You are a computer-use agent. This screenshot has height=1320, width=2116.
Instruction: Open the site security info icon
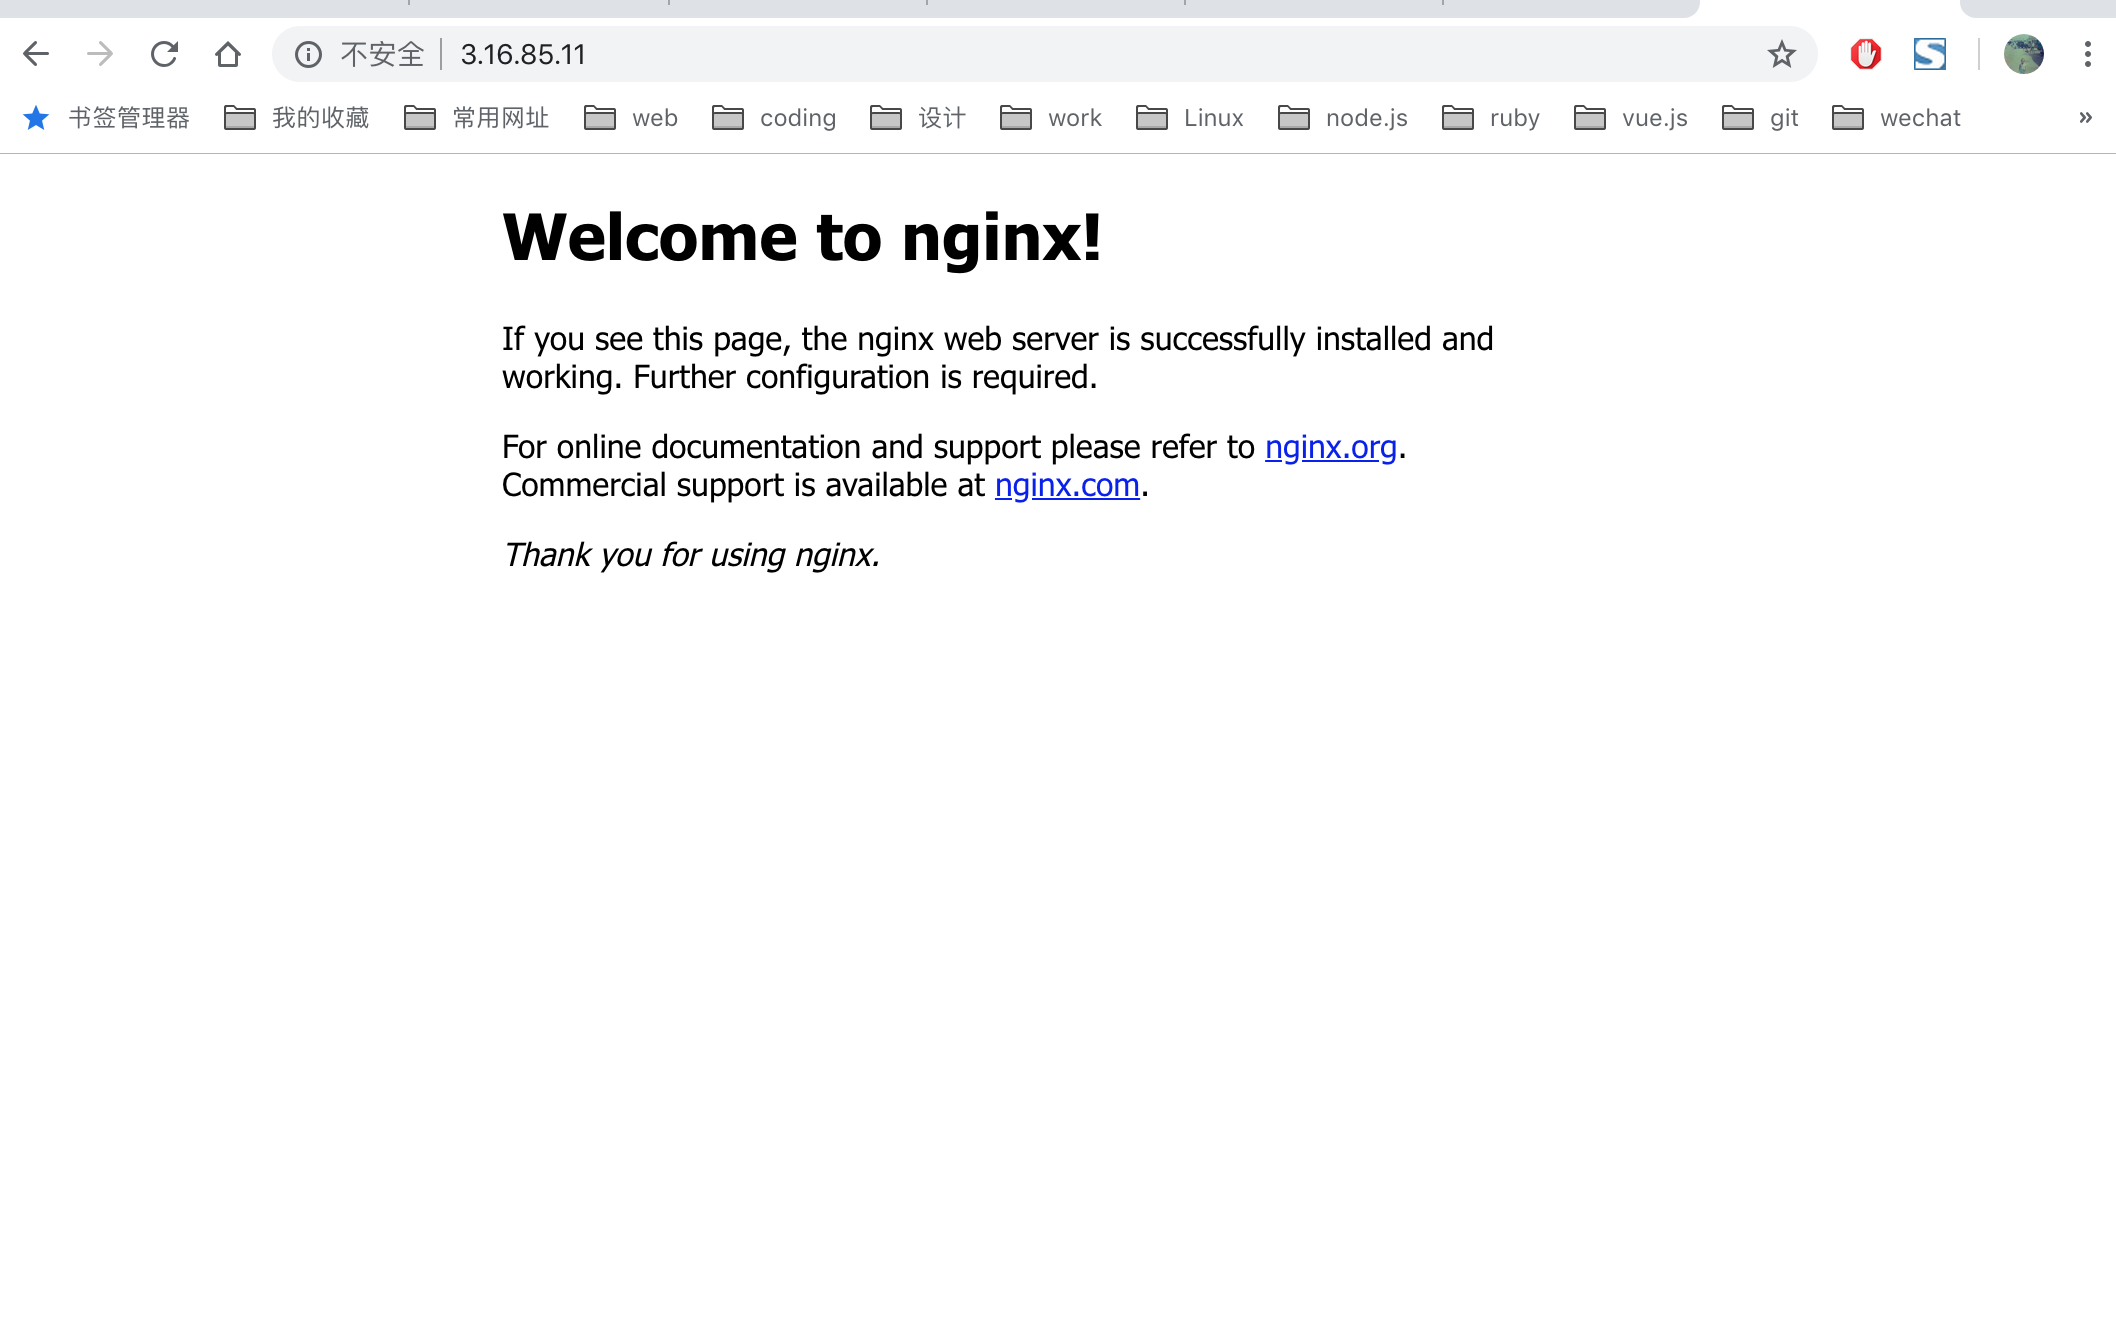308,54
